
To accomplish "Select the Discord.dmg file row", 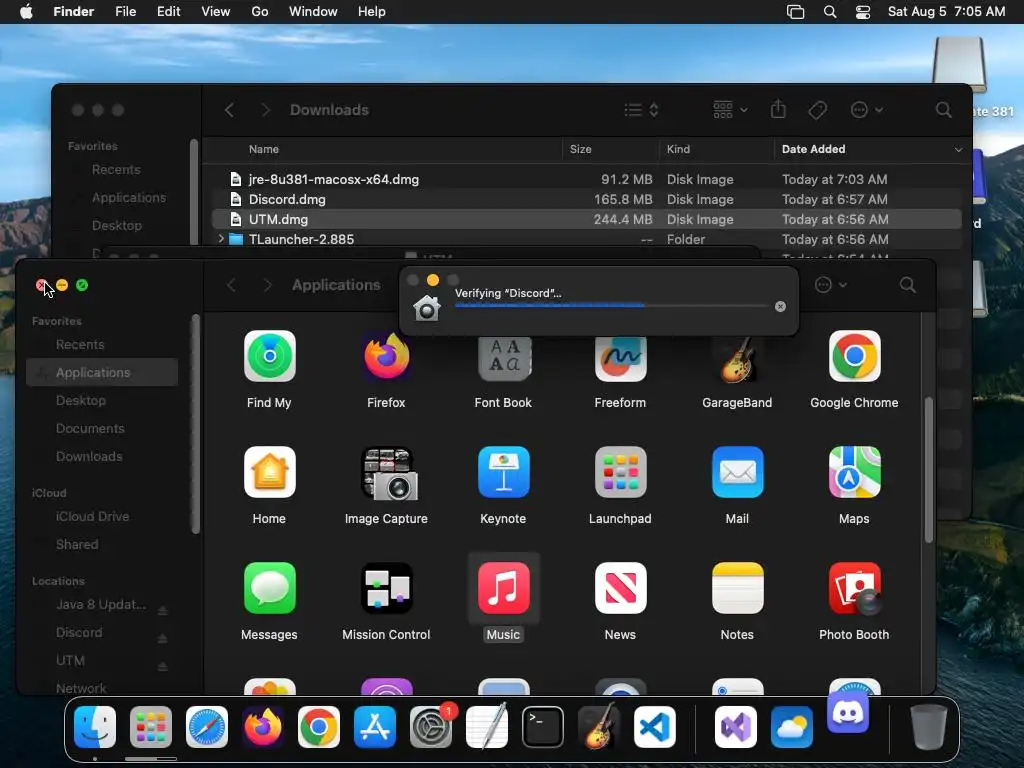I will (586, 199).
